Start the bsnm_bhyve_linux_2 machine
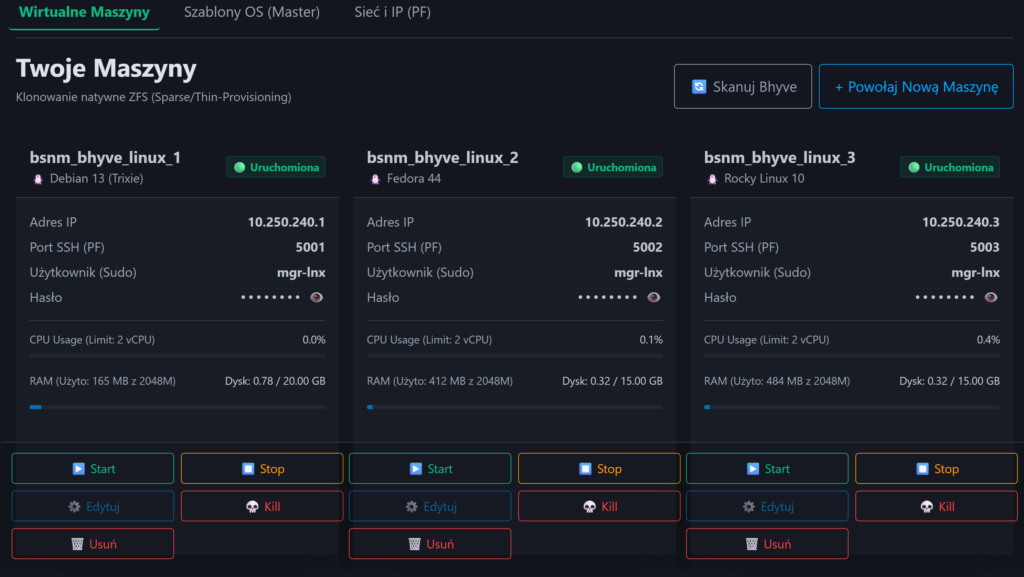Screen dimensions: 1024x577 click(430, 469)
